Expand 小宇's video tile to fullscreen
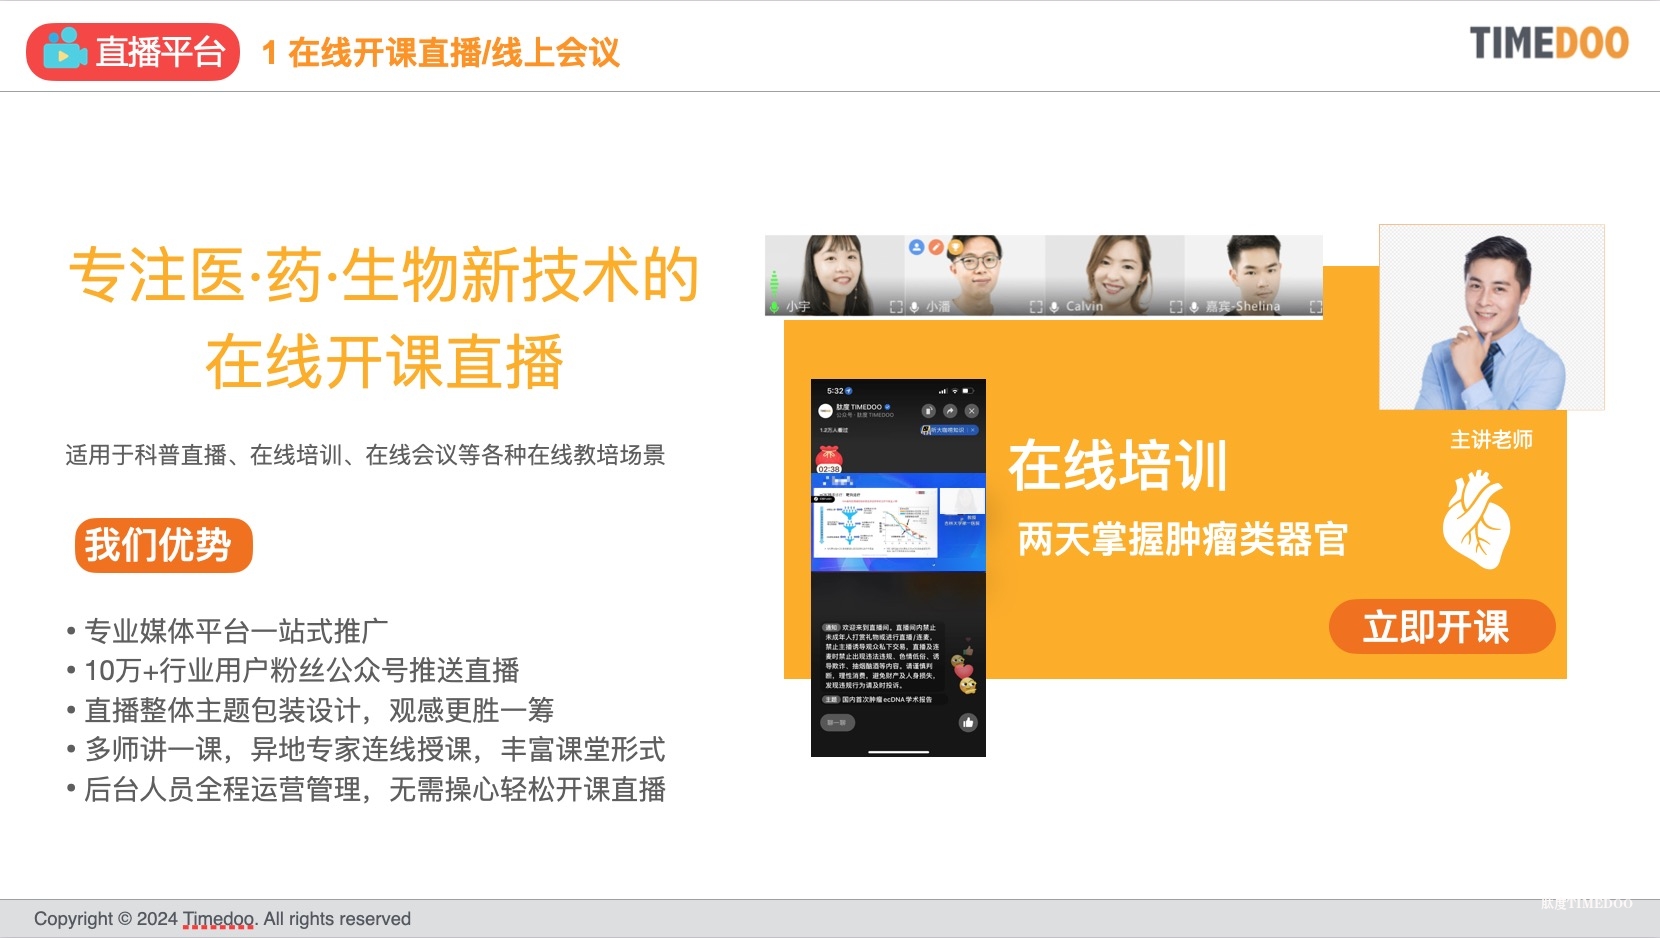This screenshot has height=938, width=1660. [x=896, y=307]
